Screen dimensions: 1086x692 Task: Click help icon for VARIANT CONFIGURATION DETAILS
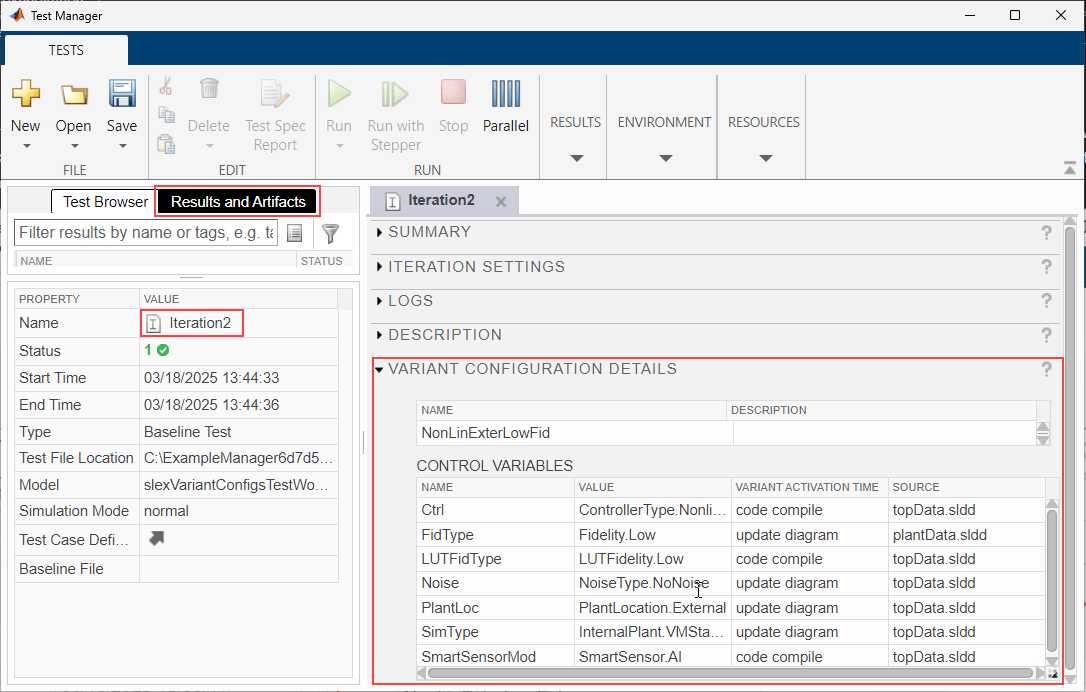(1047, 369)
